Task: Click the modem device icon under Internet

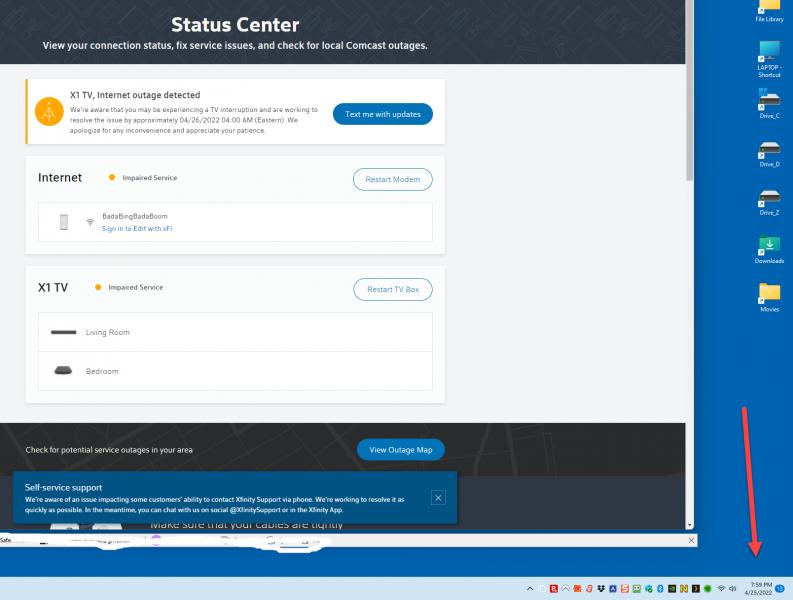Action: click(64, 222)
